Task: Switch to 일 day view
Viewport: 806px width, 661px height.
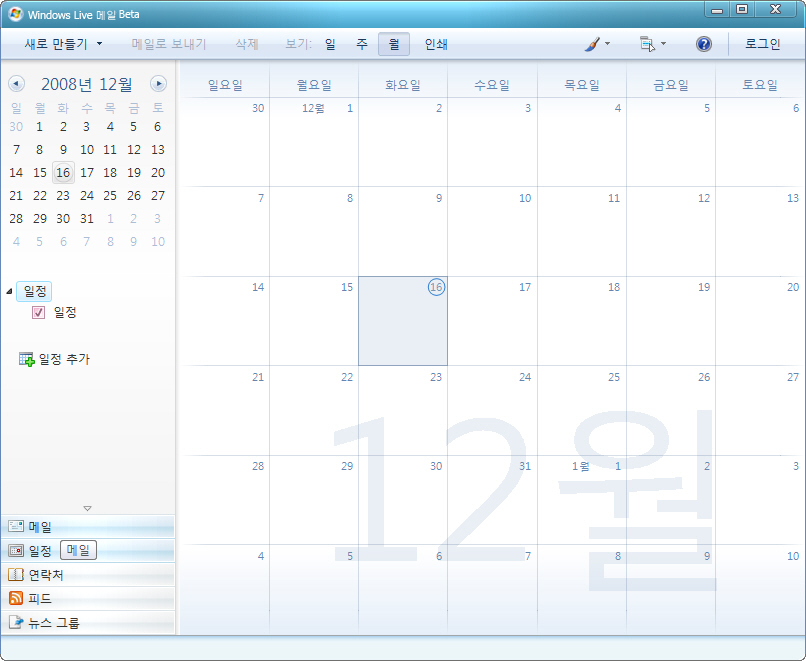Action: point(330,44)
